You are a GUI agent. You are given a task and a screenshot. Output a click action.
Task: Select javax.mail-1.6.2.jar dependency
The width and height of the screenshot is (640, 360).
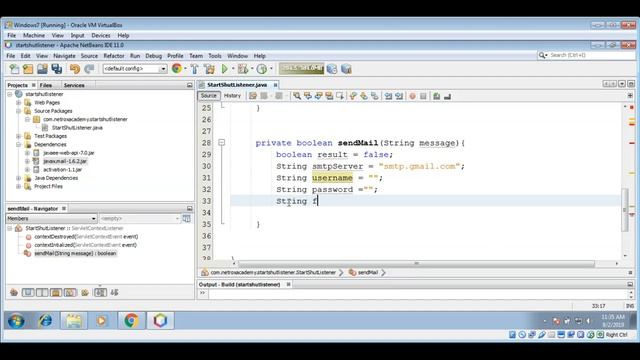tap(65, 161)
